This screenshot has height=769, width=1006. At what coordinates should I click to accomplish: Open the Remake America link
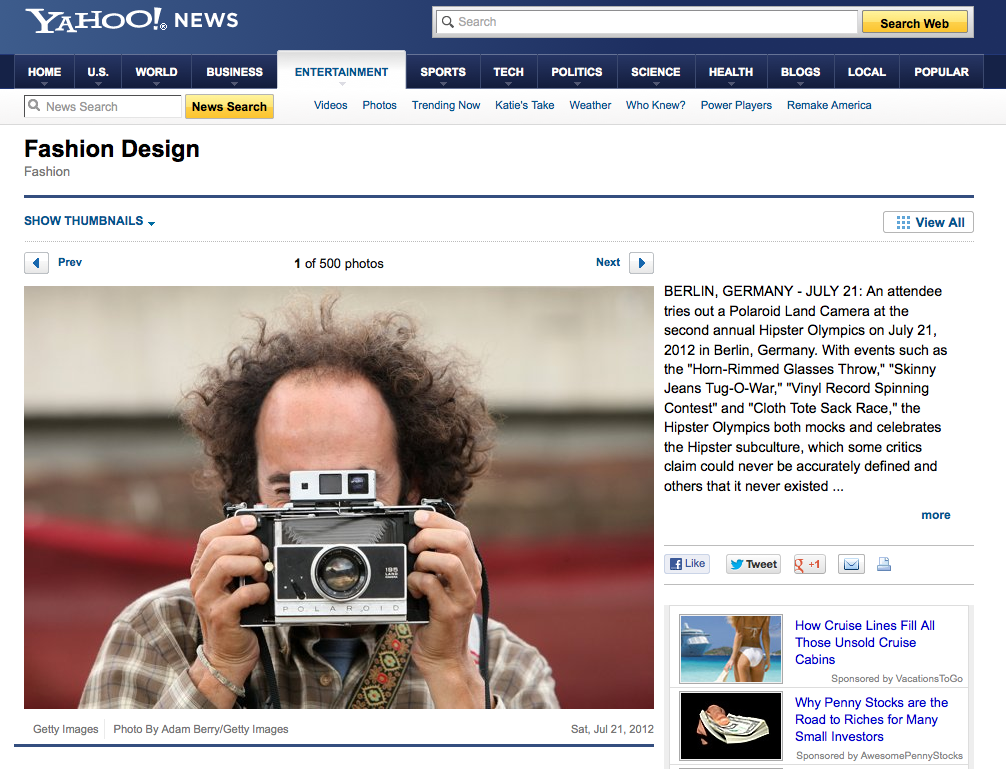click(829, 105)
